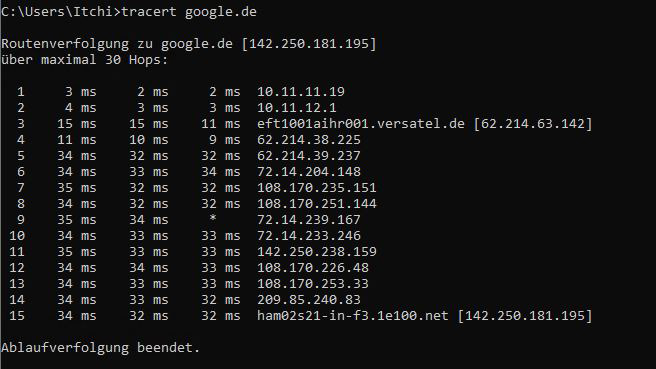Click IP address 62.214.38.225
Image resolution: width=656 pixels, height=369 pixels.
[309, 140]
